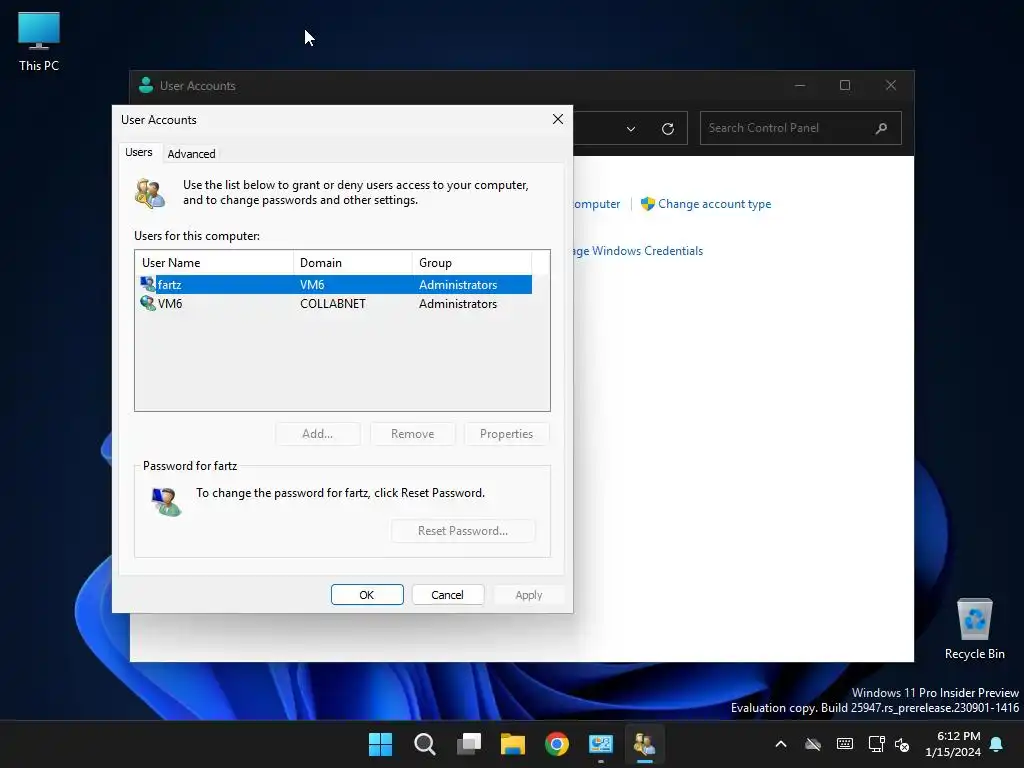Launch Google Chrome from the taskbar
The image size is (1024, 768).
[556, 744]
